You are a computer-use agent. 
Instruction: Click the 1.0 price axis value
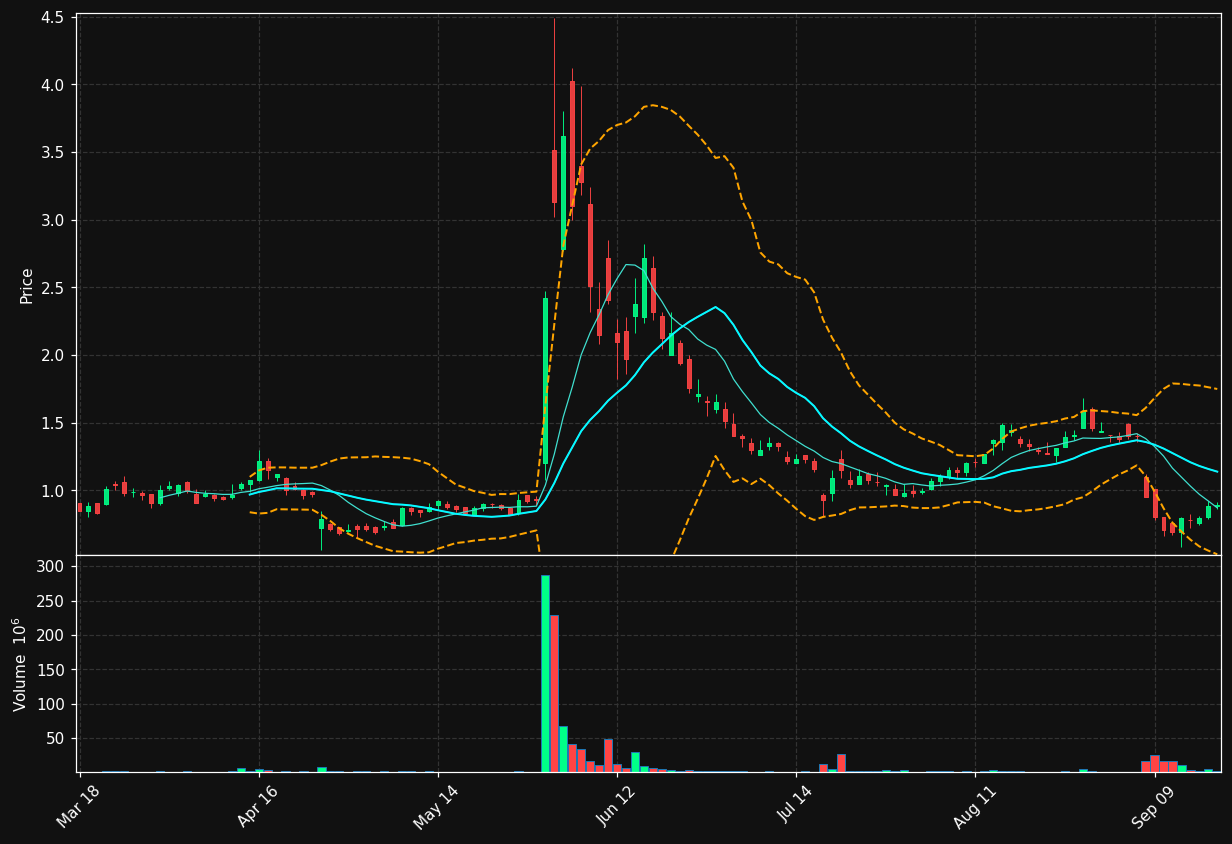[54, 491]
